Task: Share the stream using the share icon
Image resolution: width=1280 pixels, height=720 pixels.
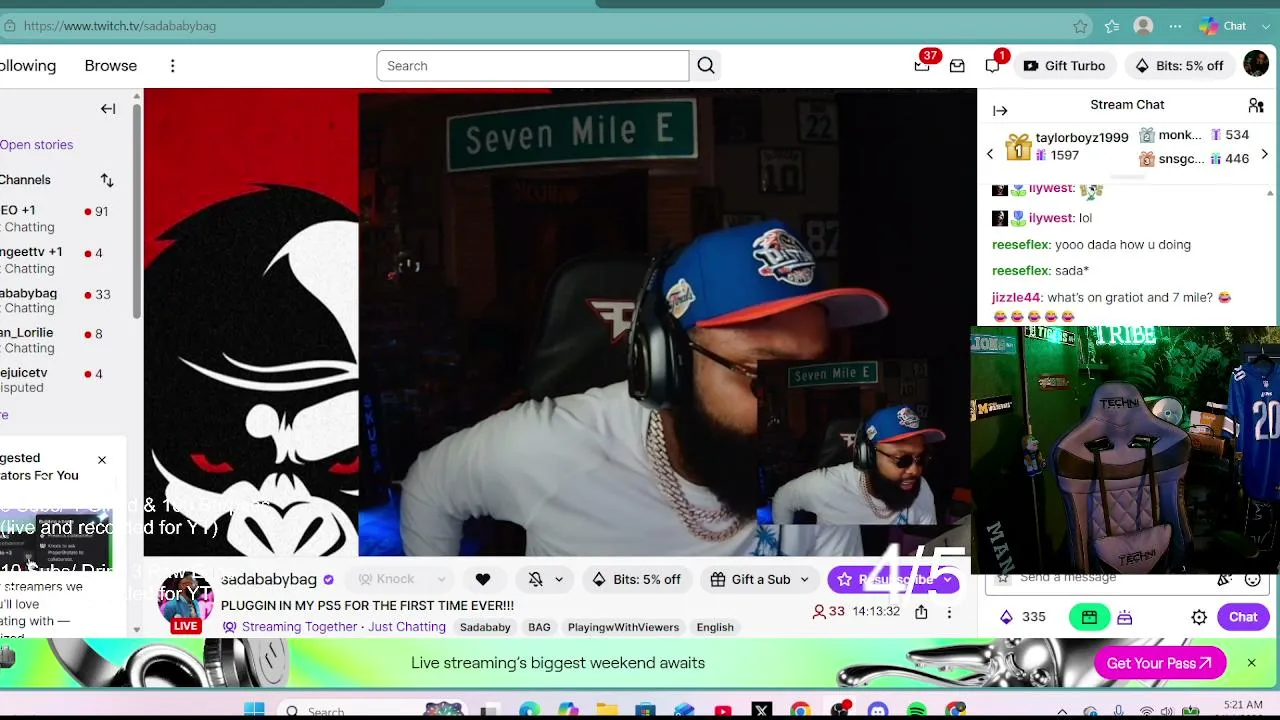Action: click(921, 612)
